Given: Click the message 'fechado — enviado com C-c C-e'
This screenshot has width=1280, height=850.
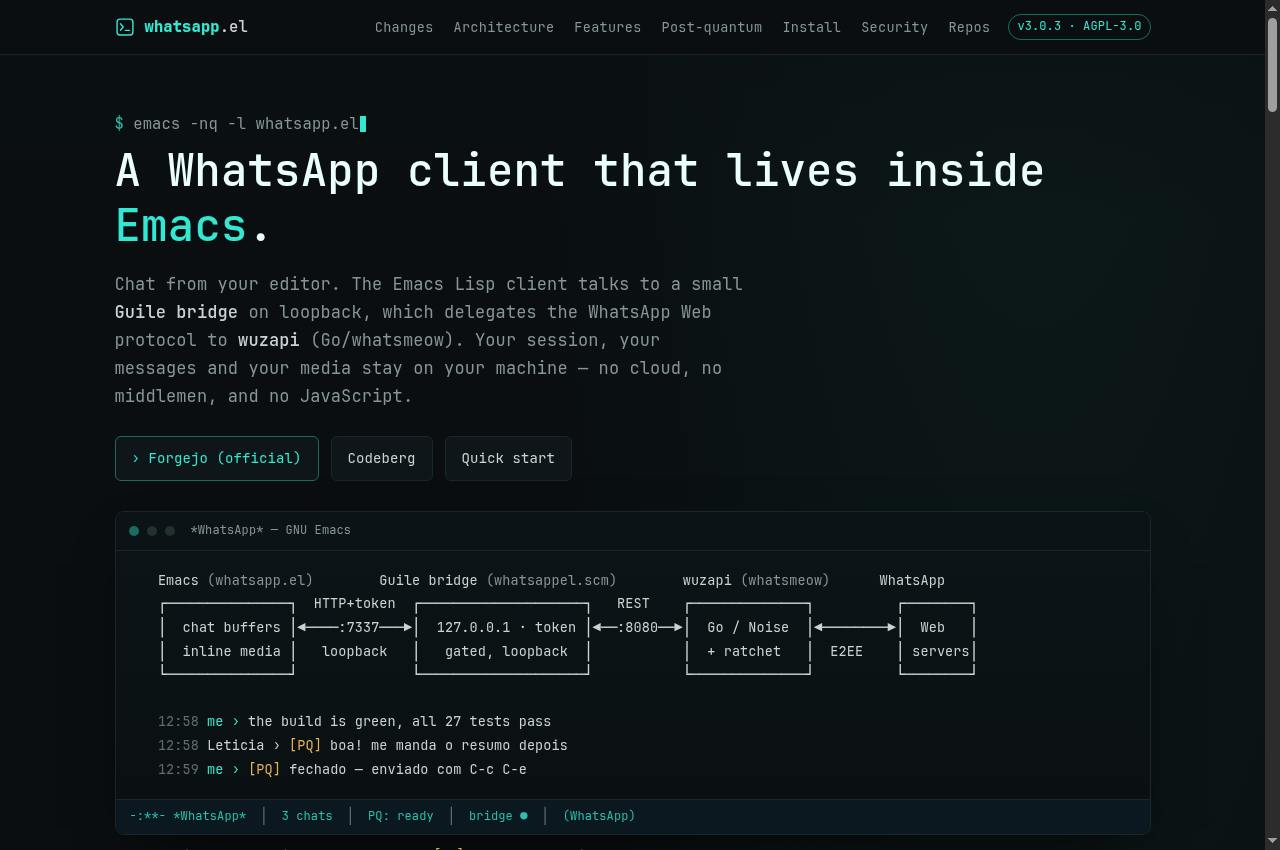Looking at the screenshot, I should point(408,769).
